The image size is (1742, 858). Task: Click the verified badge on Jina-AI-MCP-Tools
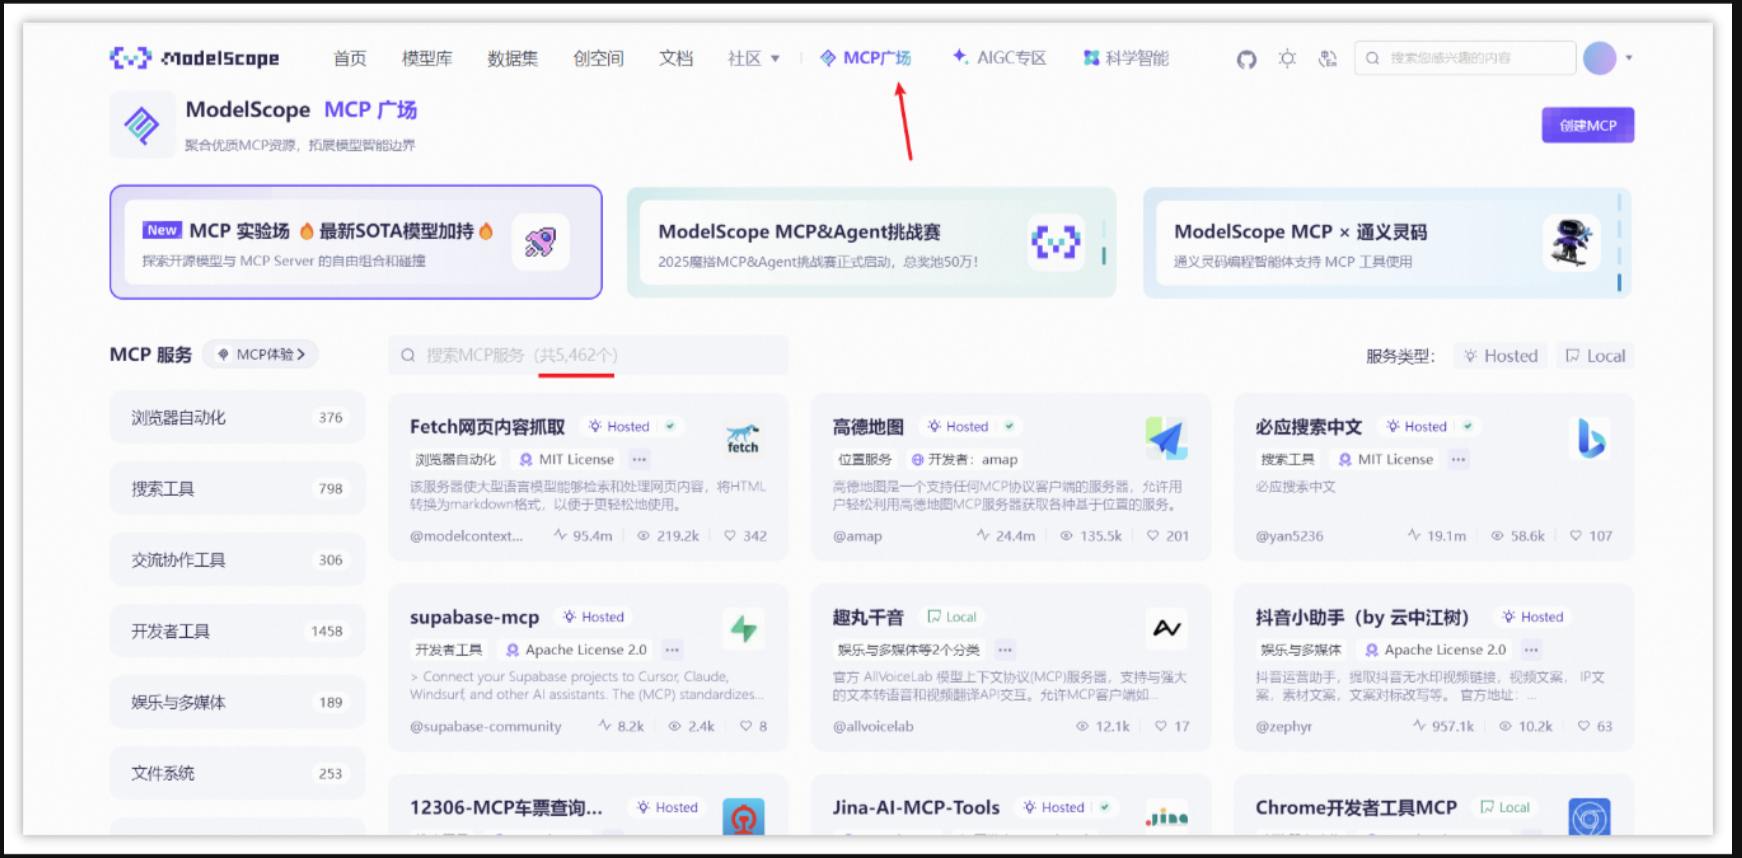click(x=1105, y=807)
